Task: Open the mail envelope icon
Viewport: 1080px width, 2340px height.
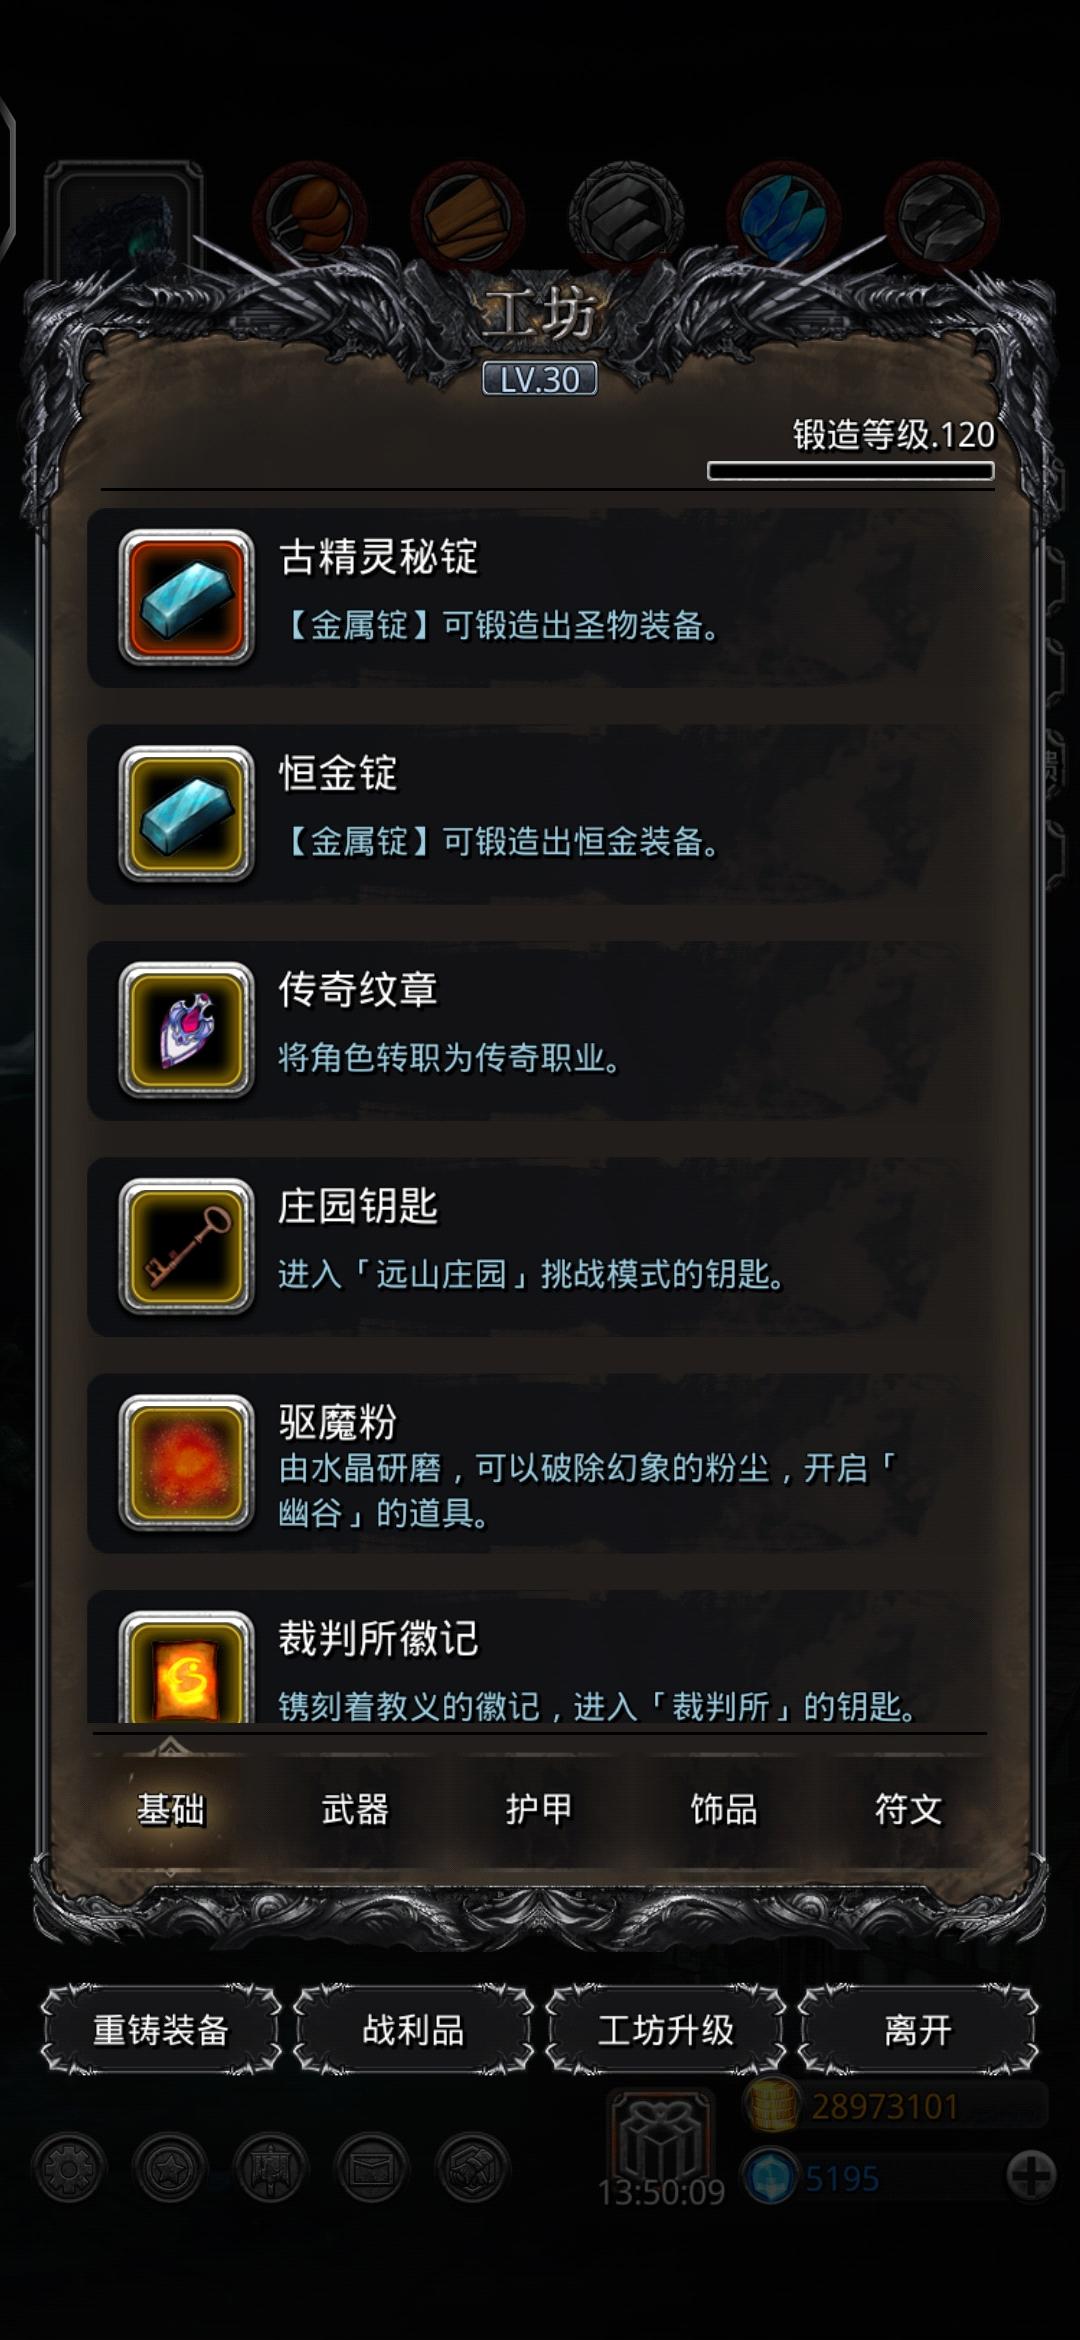Action: [x=371, y=2168]
